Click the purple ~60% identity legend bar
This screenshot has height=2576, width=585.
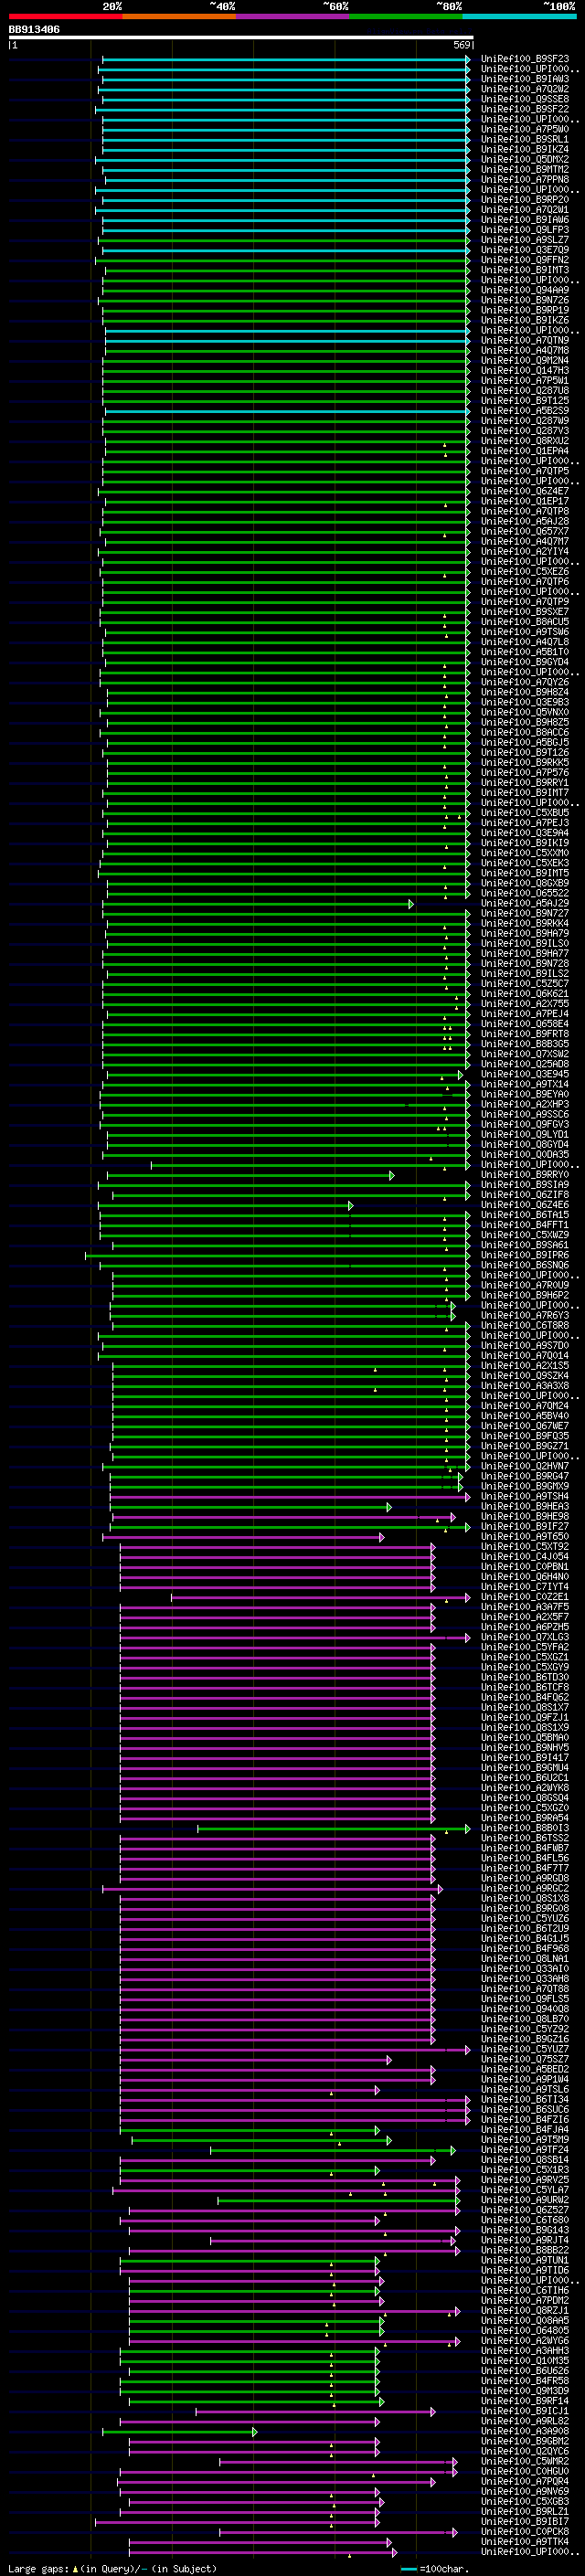293,16
